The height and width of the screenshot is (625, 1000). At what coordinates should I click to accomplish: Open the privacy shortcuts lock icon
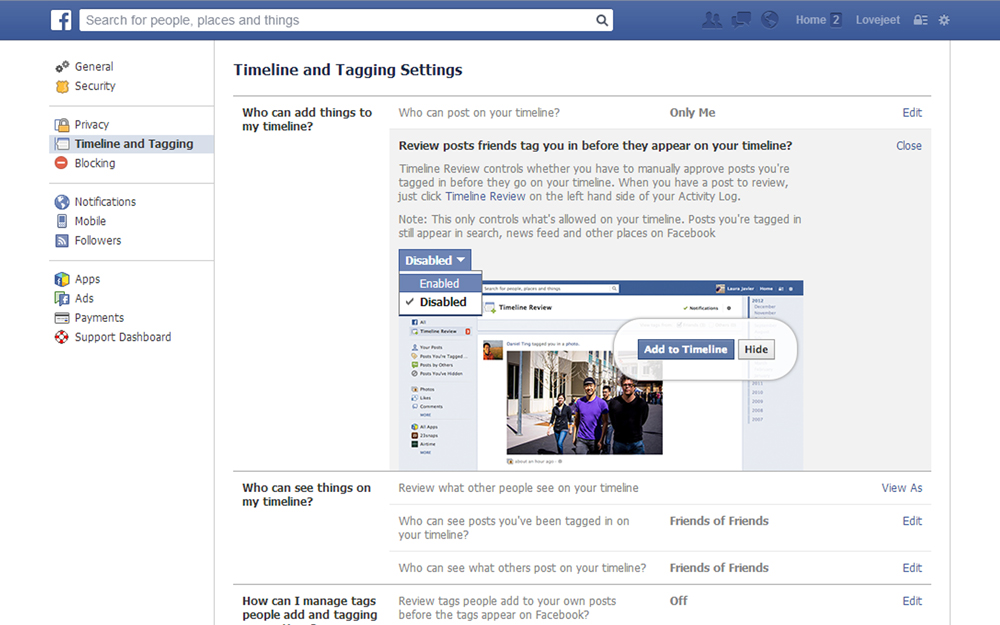click(x=920, y=20)
